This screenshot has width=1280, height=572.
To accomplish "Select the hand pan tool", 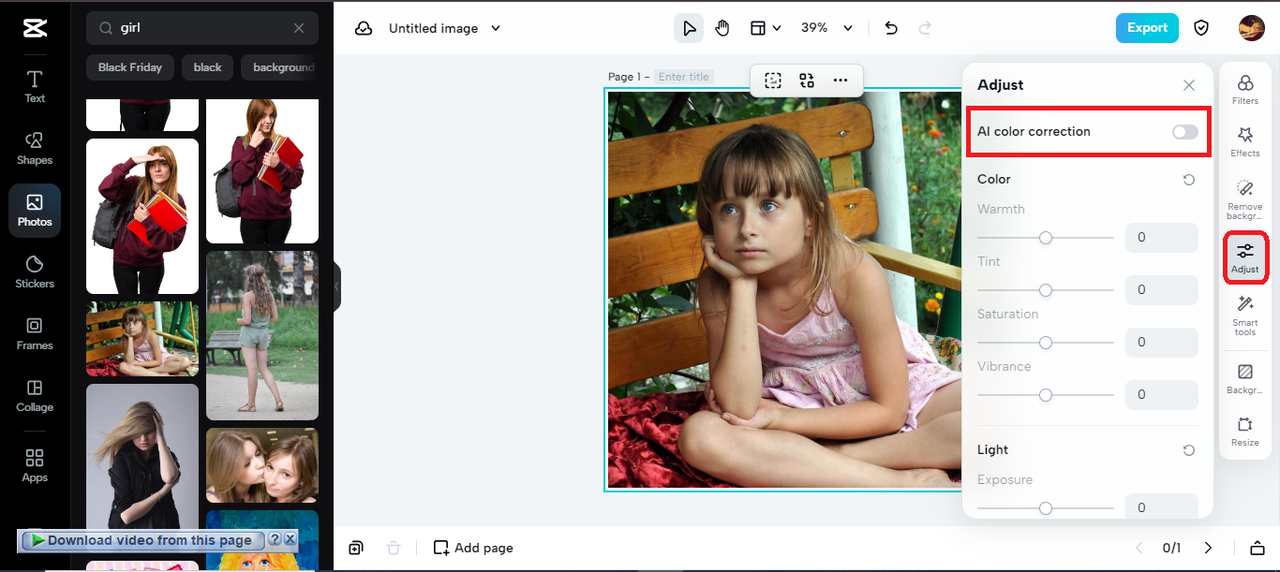I will tap(723, 28).
